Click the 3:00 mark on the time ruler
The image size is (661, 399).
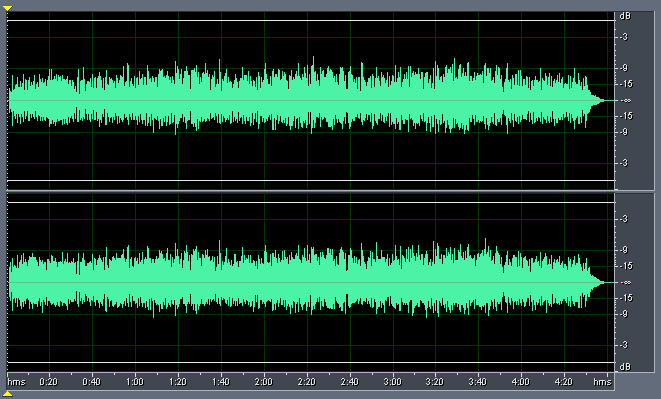tap(392, 382)
